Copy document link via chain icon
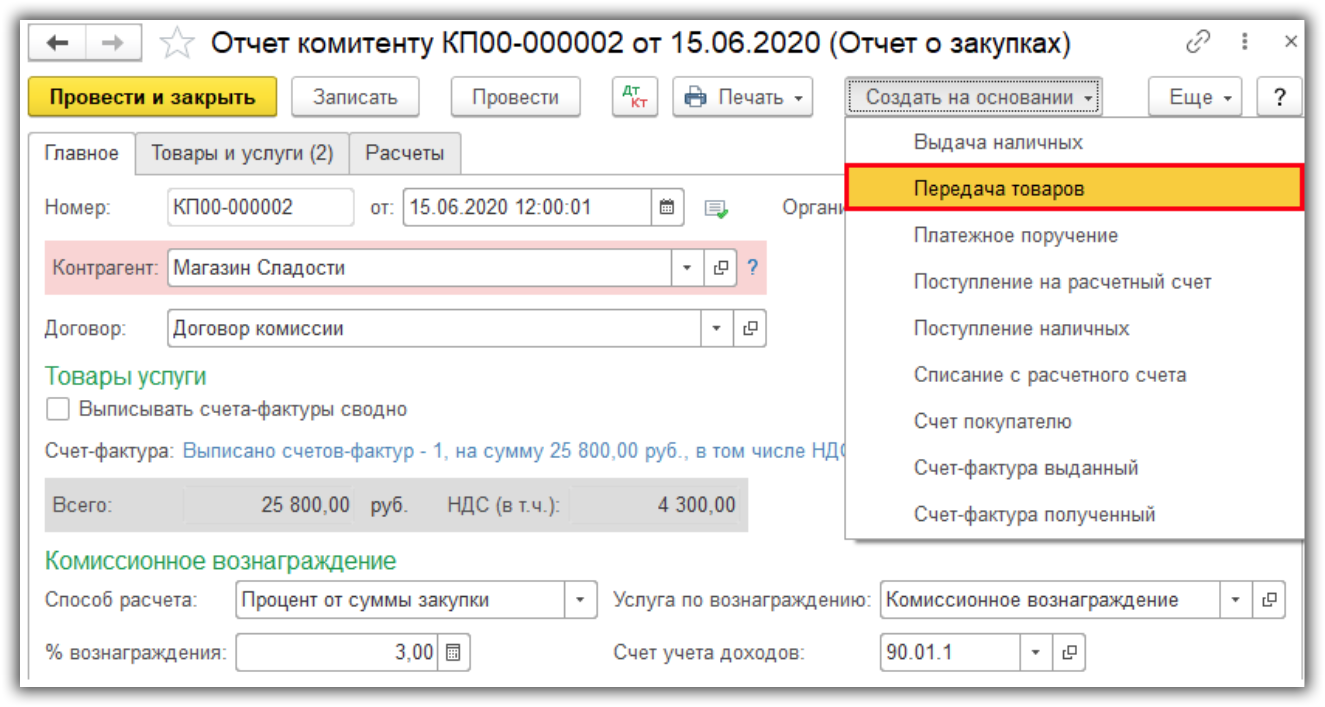Screen dimensions: 1325x707 (1197, 43)
